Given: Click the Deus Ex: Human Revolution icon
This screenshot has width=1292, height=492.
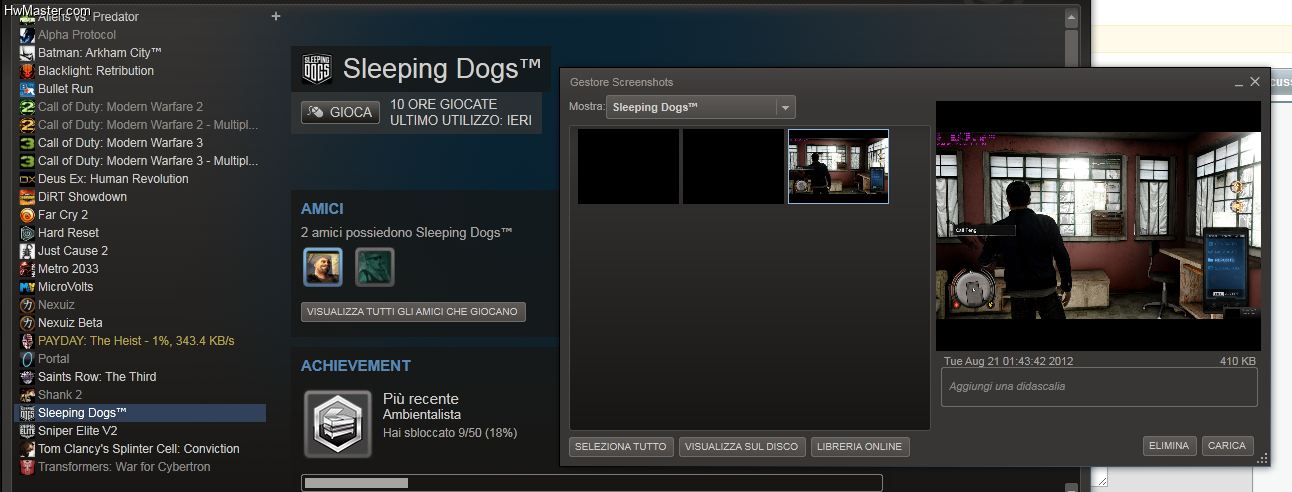Looking at the screenshot, I should (x=28, y=179).
